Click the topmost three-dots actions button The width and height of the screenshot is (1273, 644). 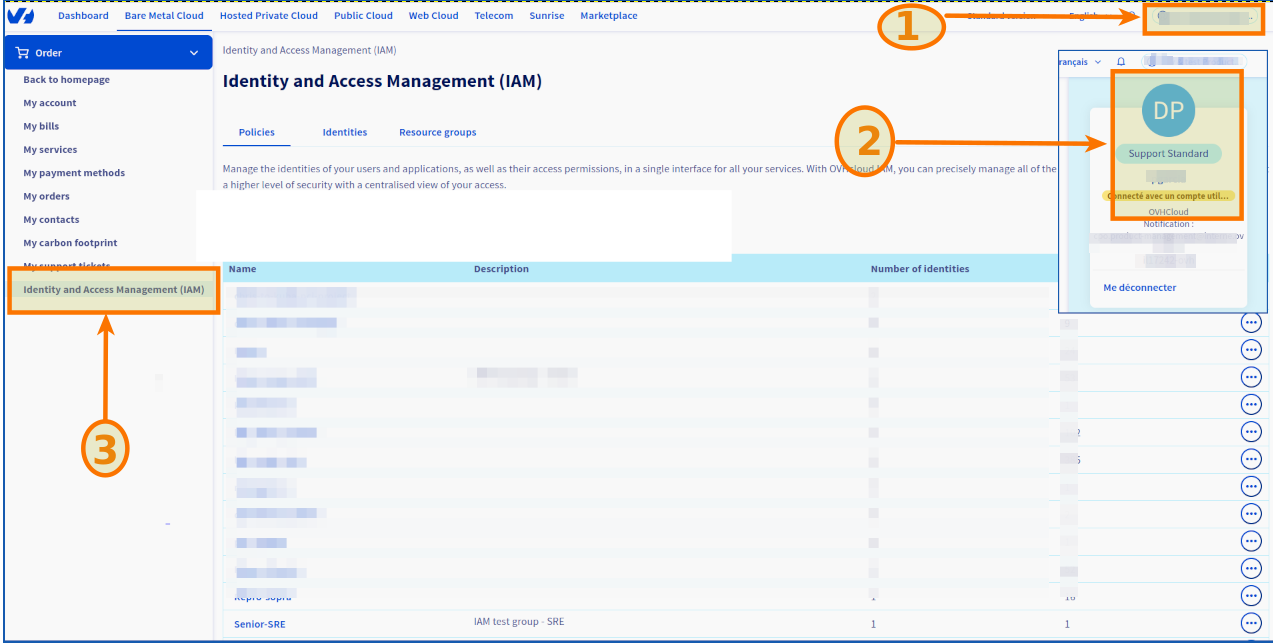pyautogui.click(x=1250, y=322)
